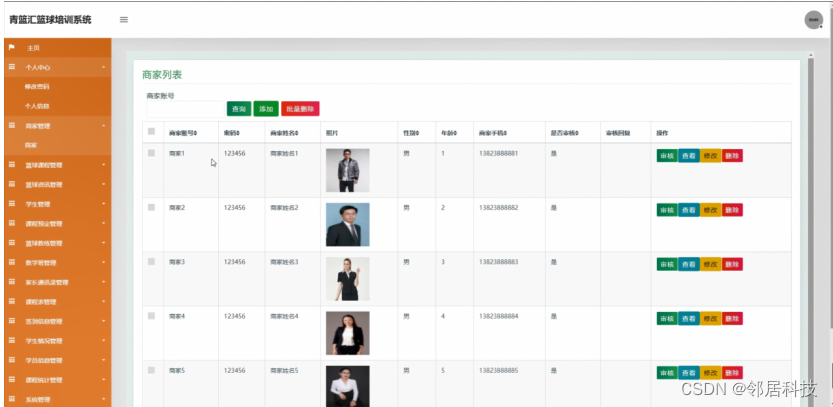Screen dimensions: 833x407
Task: Click the hamburger menu icon in the header
Action: click(x=124, y=20)
